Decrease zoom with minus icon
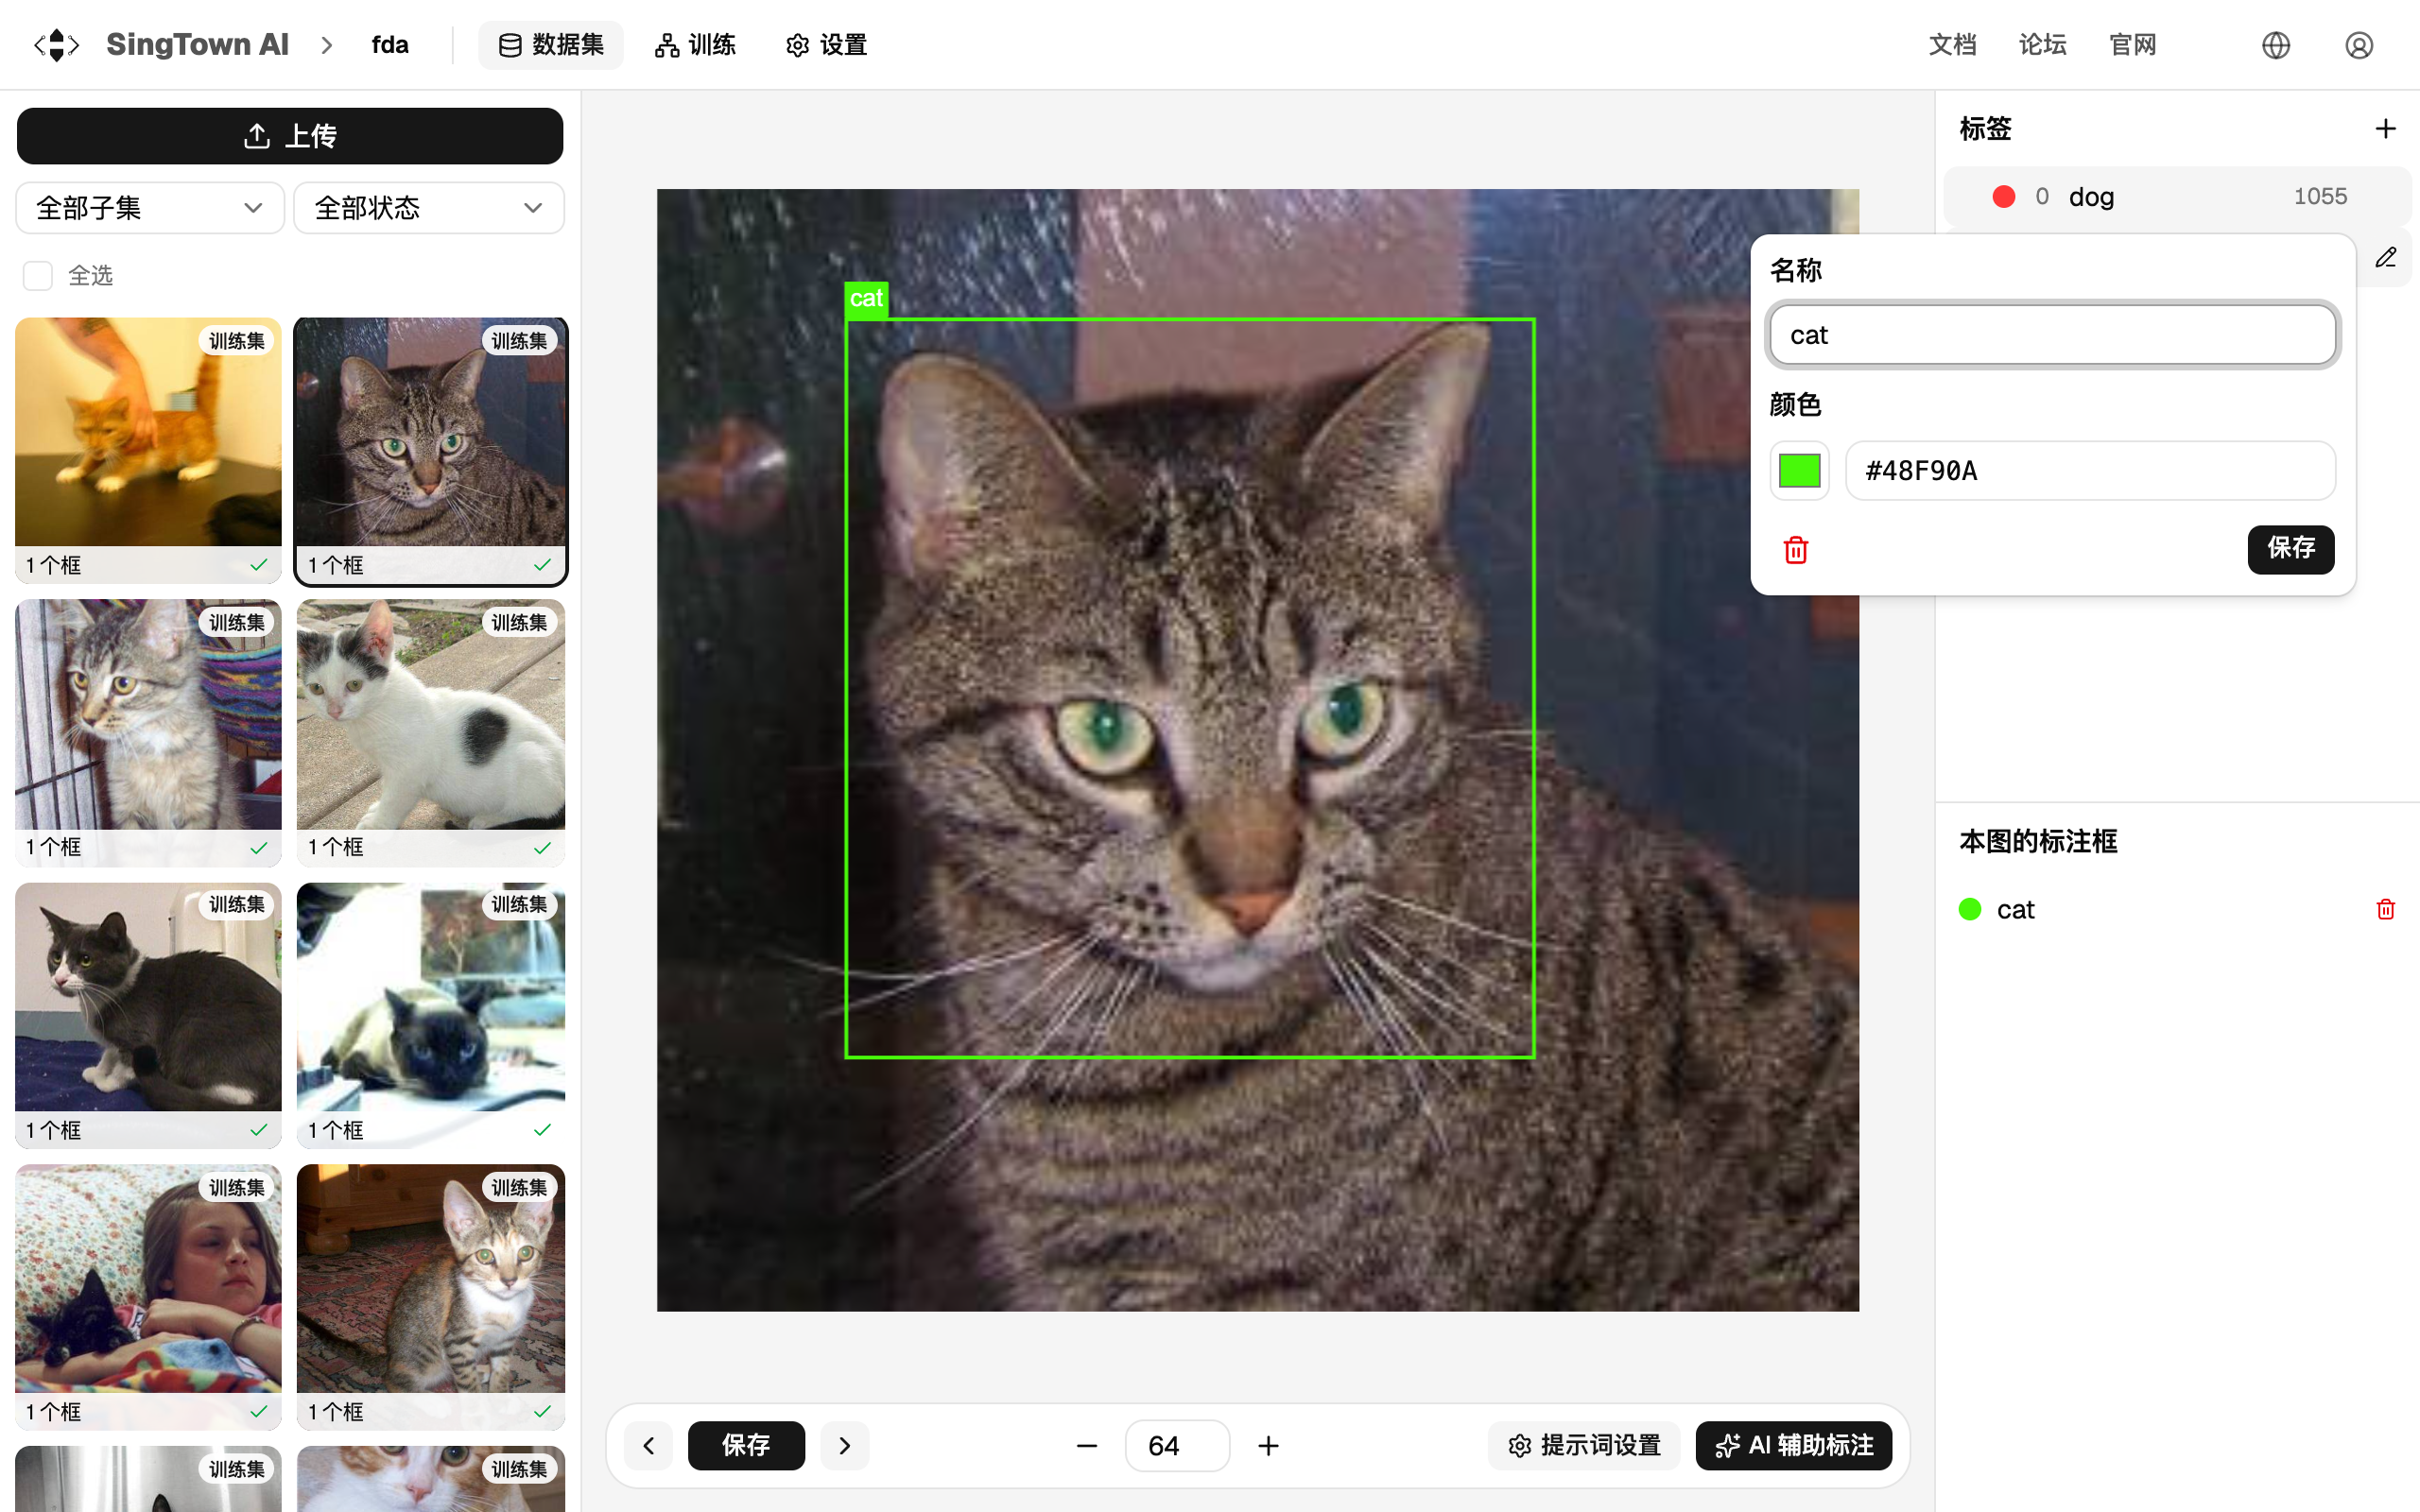2420x1512 pixels. (1087, 1446)
